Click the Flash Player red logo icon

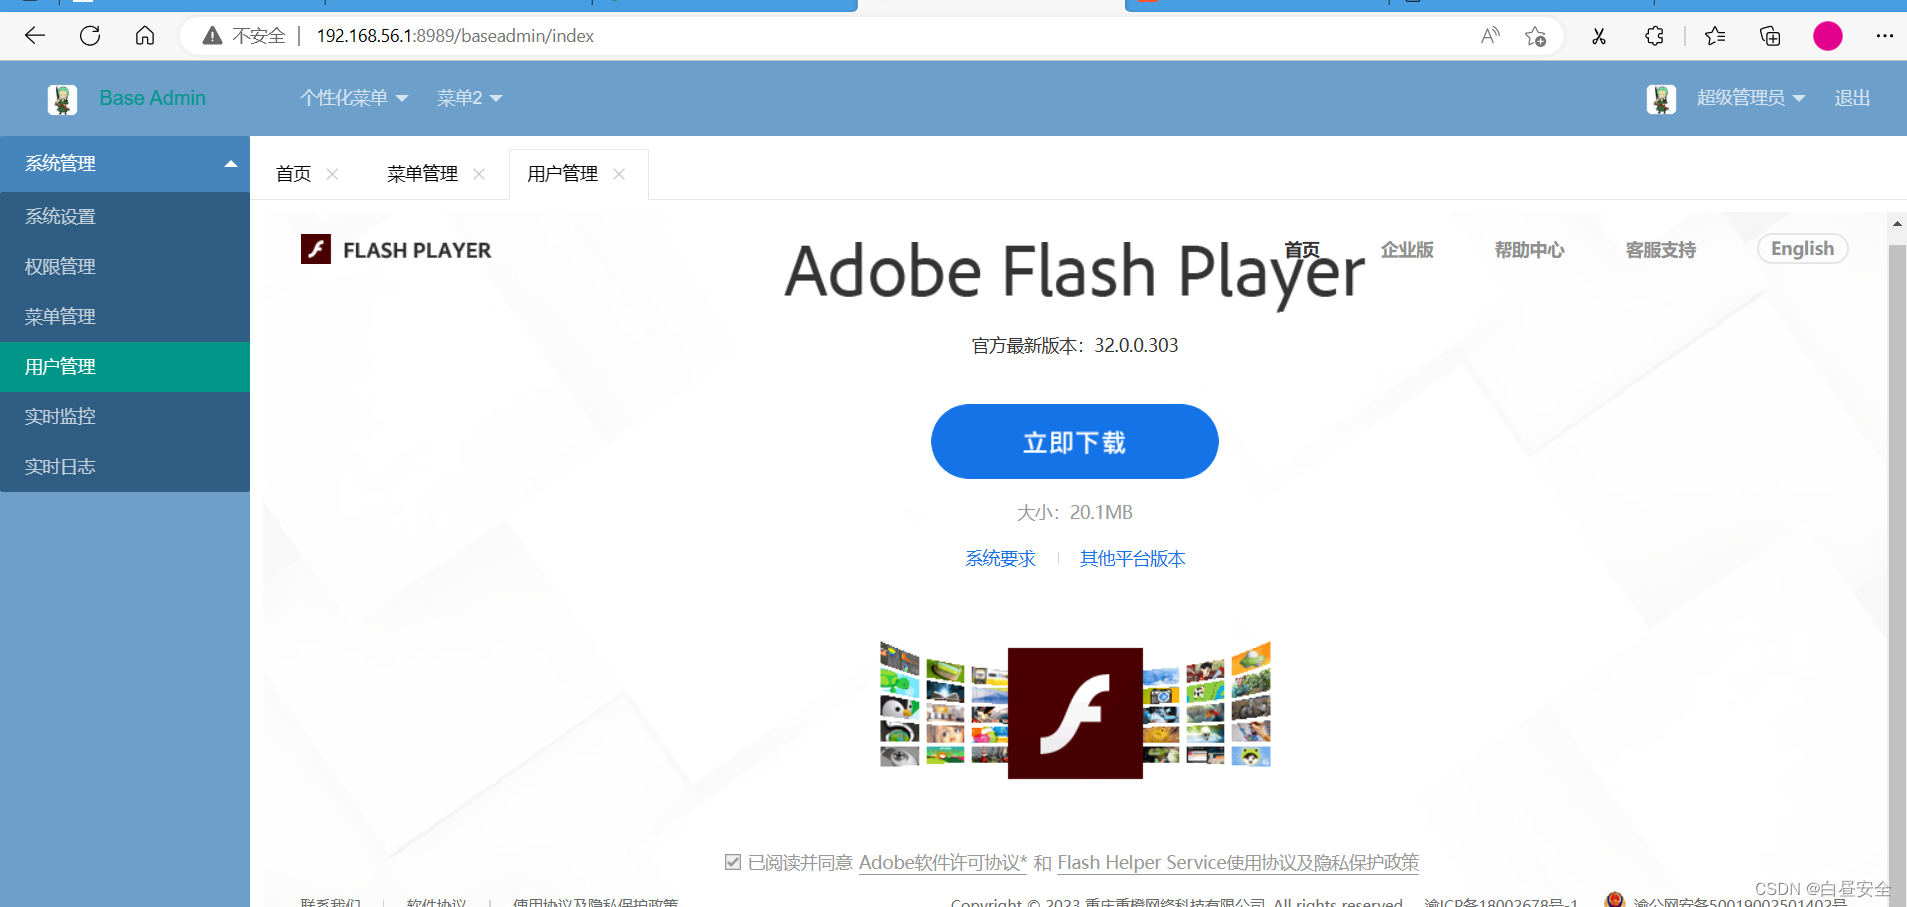click(316, 249)
